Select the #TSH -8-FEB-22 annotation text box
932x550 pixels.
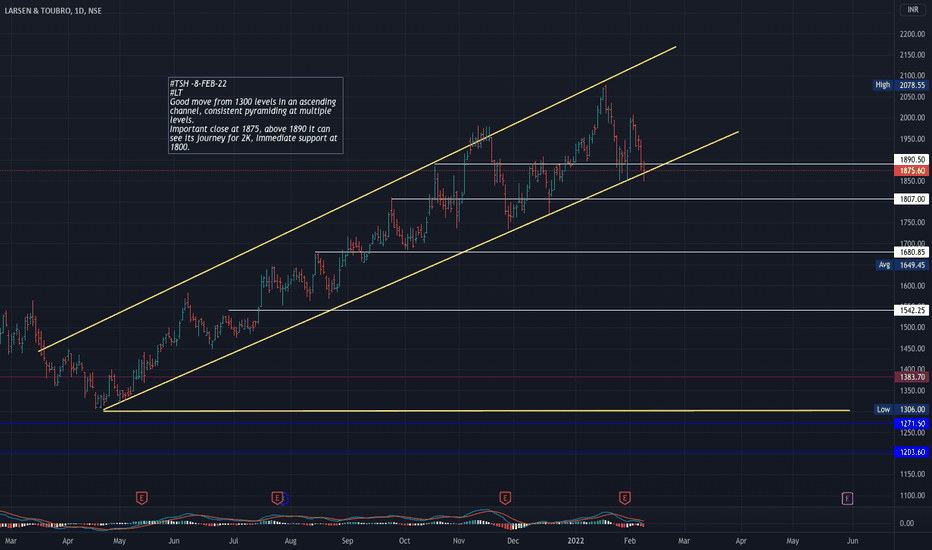[256, 115]
